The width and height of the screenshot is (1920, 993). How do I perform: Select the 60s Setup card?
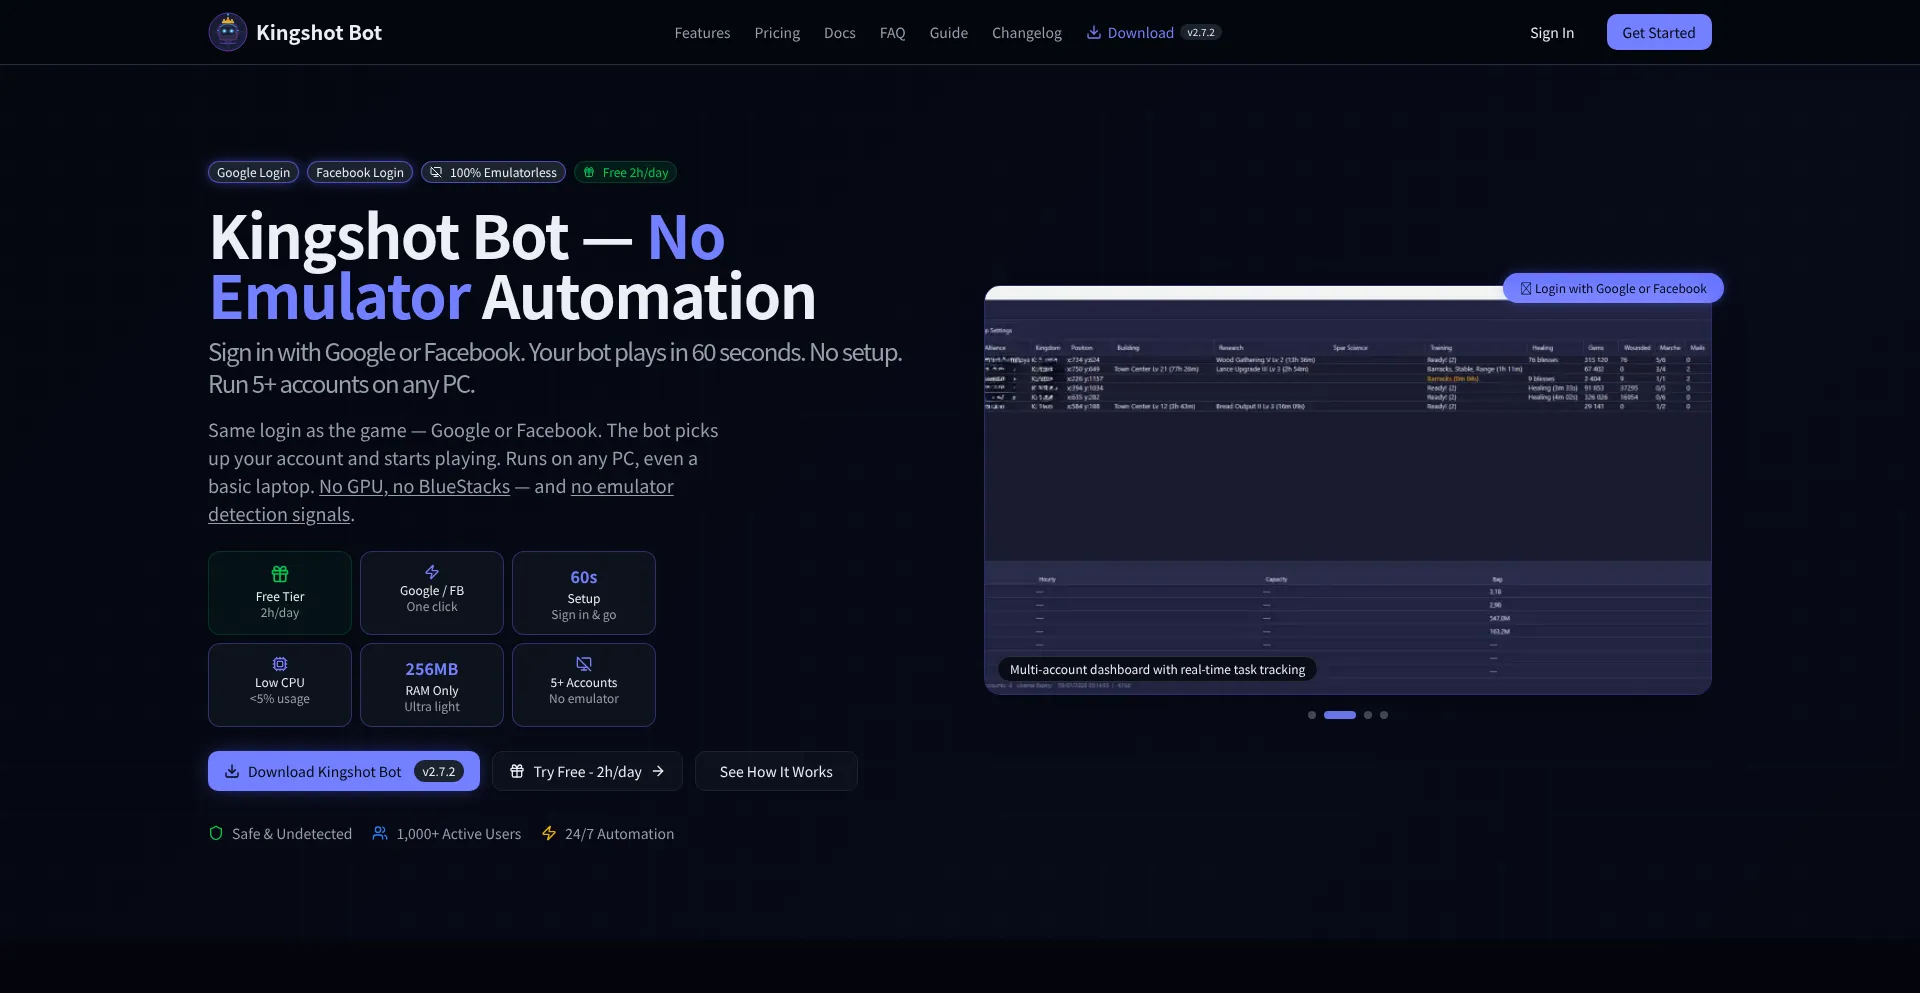[x=584, y=593]
